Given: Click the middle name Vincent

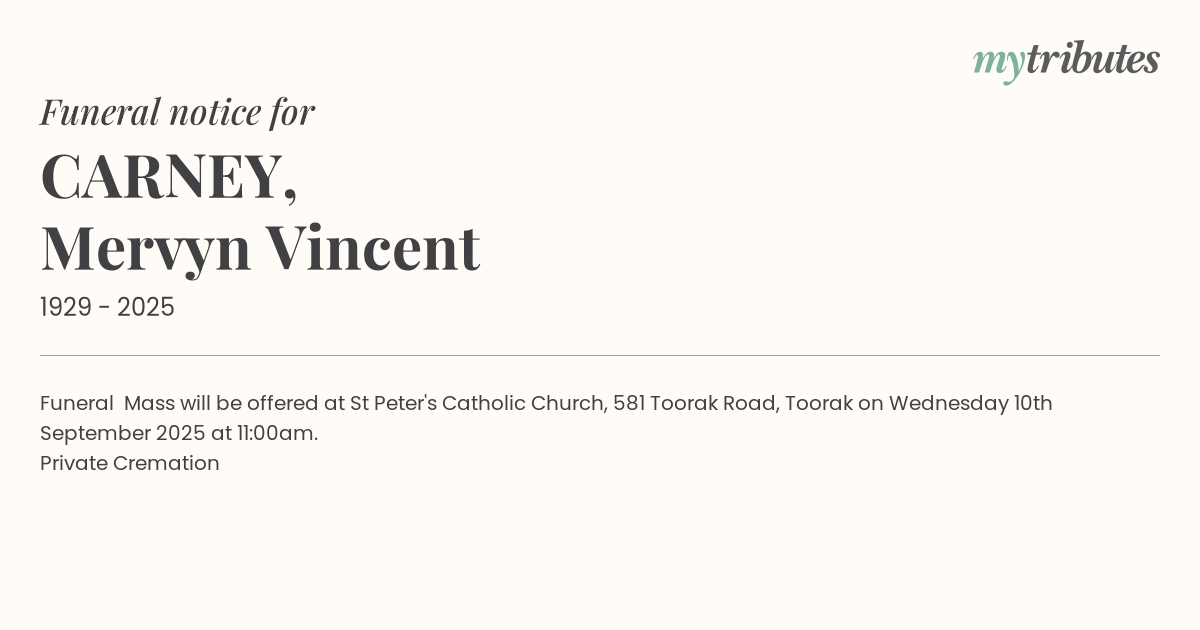Looking at the screenshot, I should coord(372,248).
